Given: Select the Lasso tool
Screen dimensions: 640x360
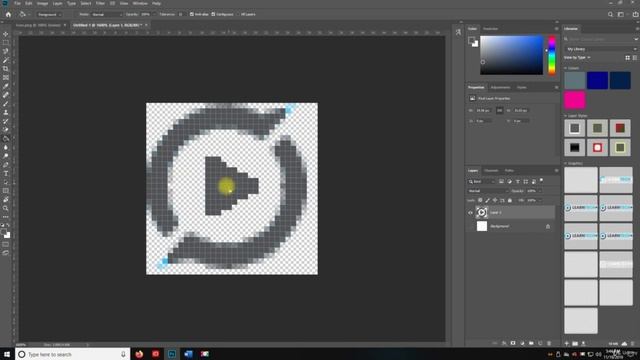Looking at the screenshot, I should (6, 51).
